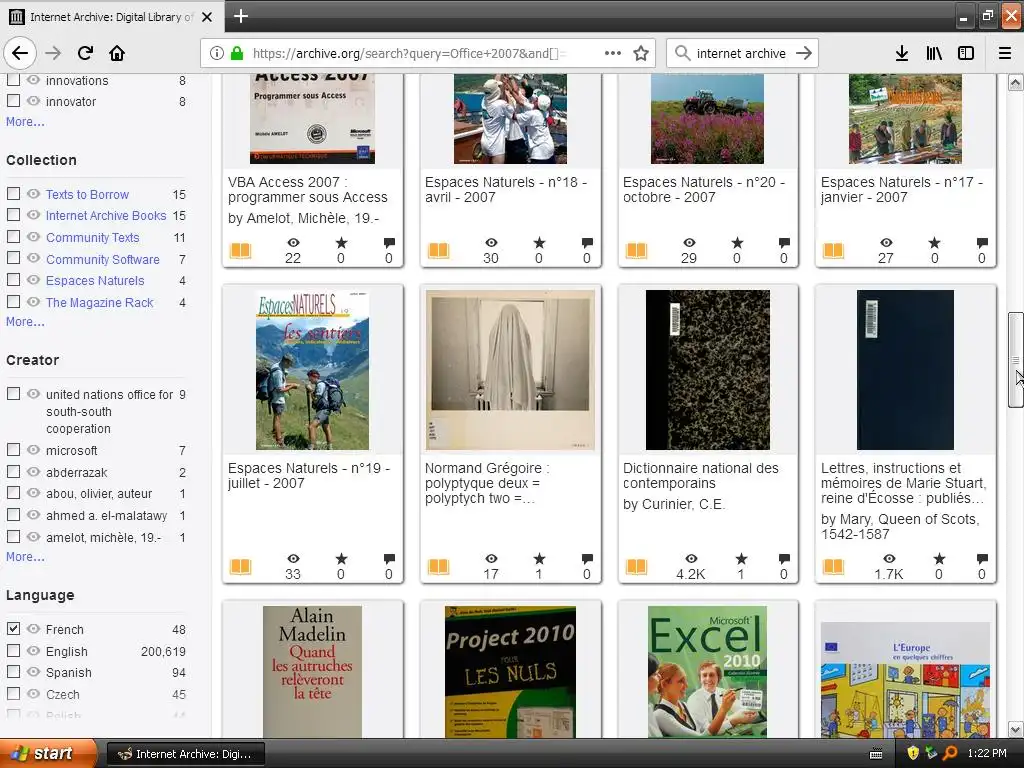Open the library bookshelf icon
The image size is (1024, 768).
coord(934,53)
